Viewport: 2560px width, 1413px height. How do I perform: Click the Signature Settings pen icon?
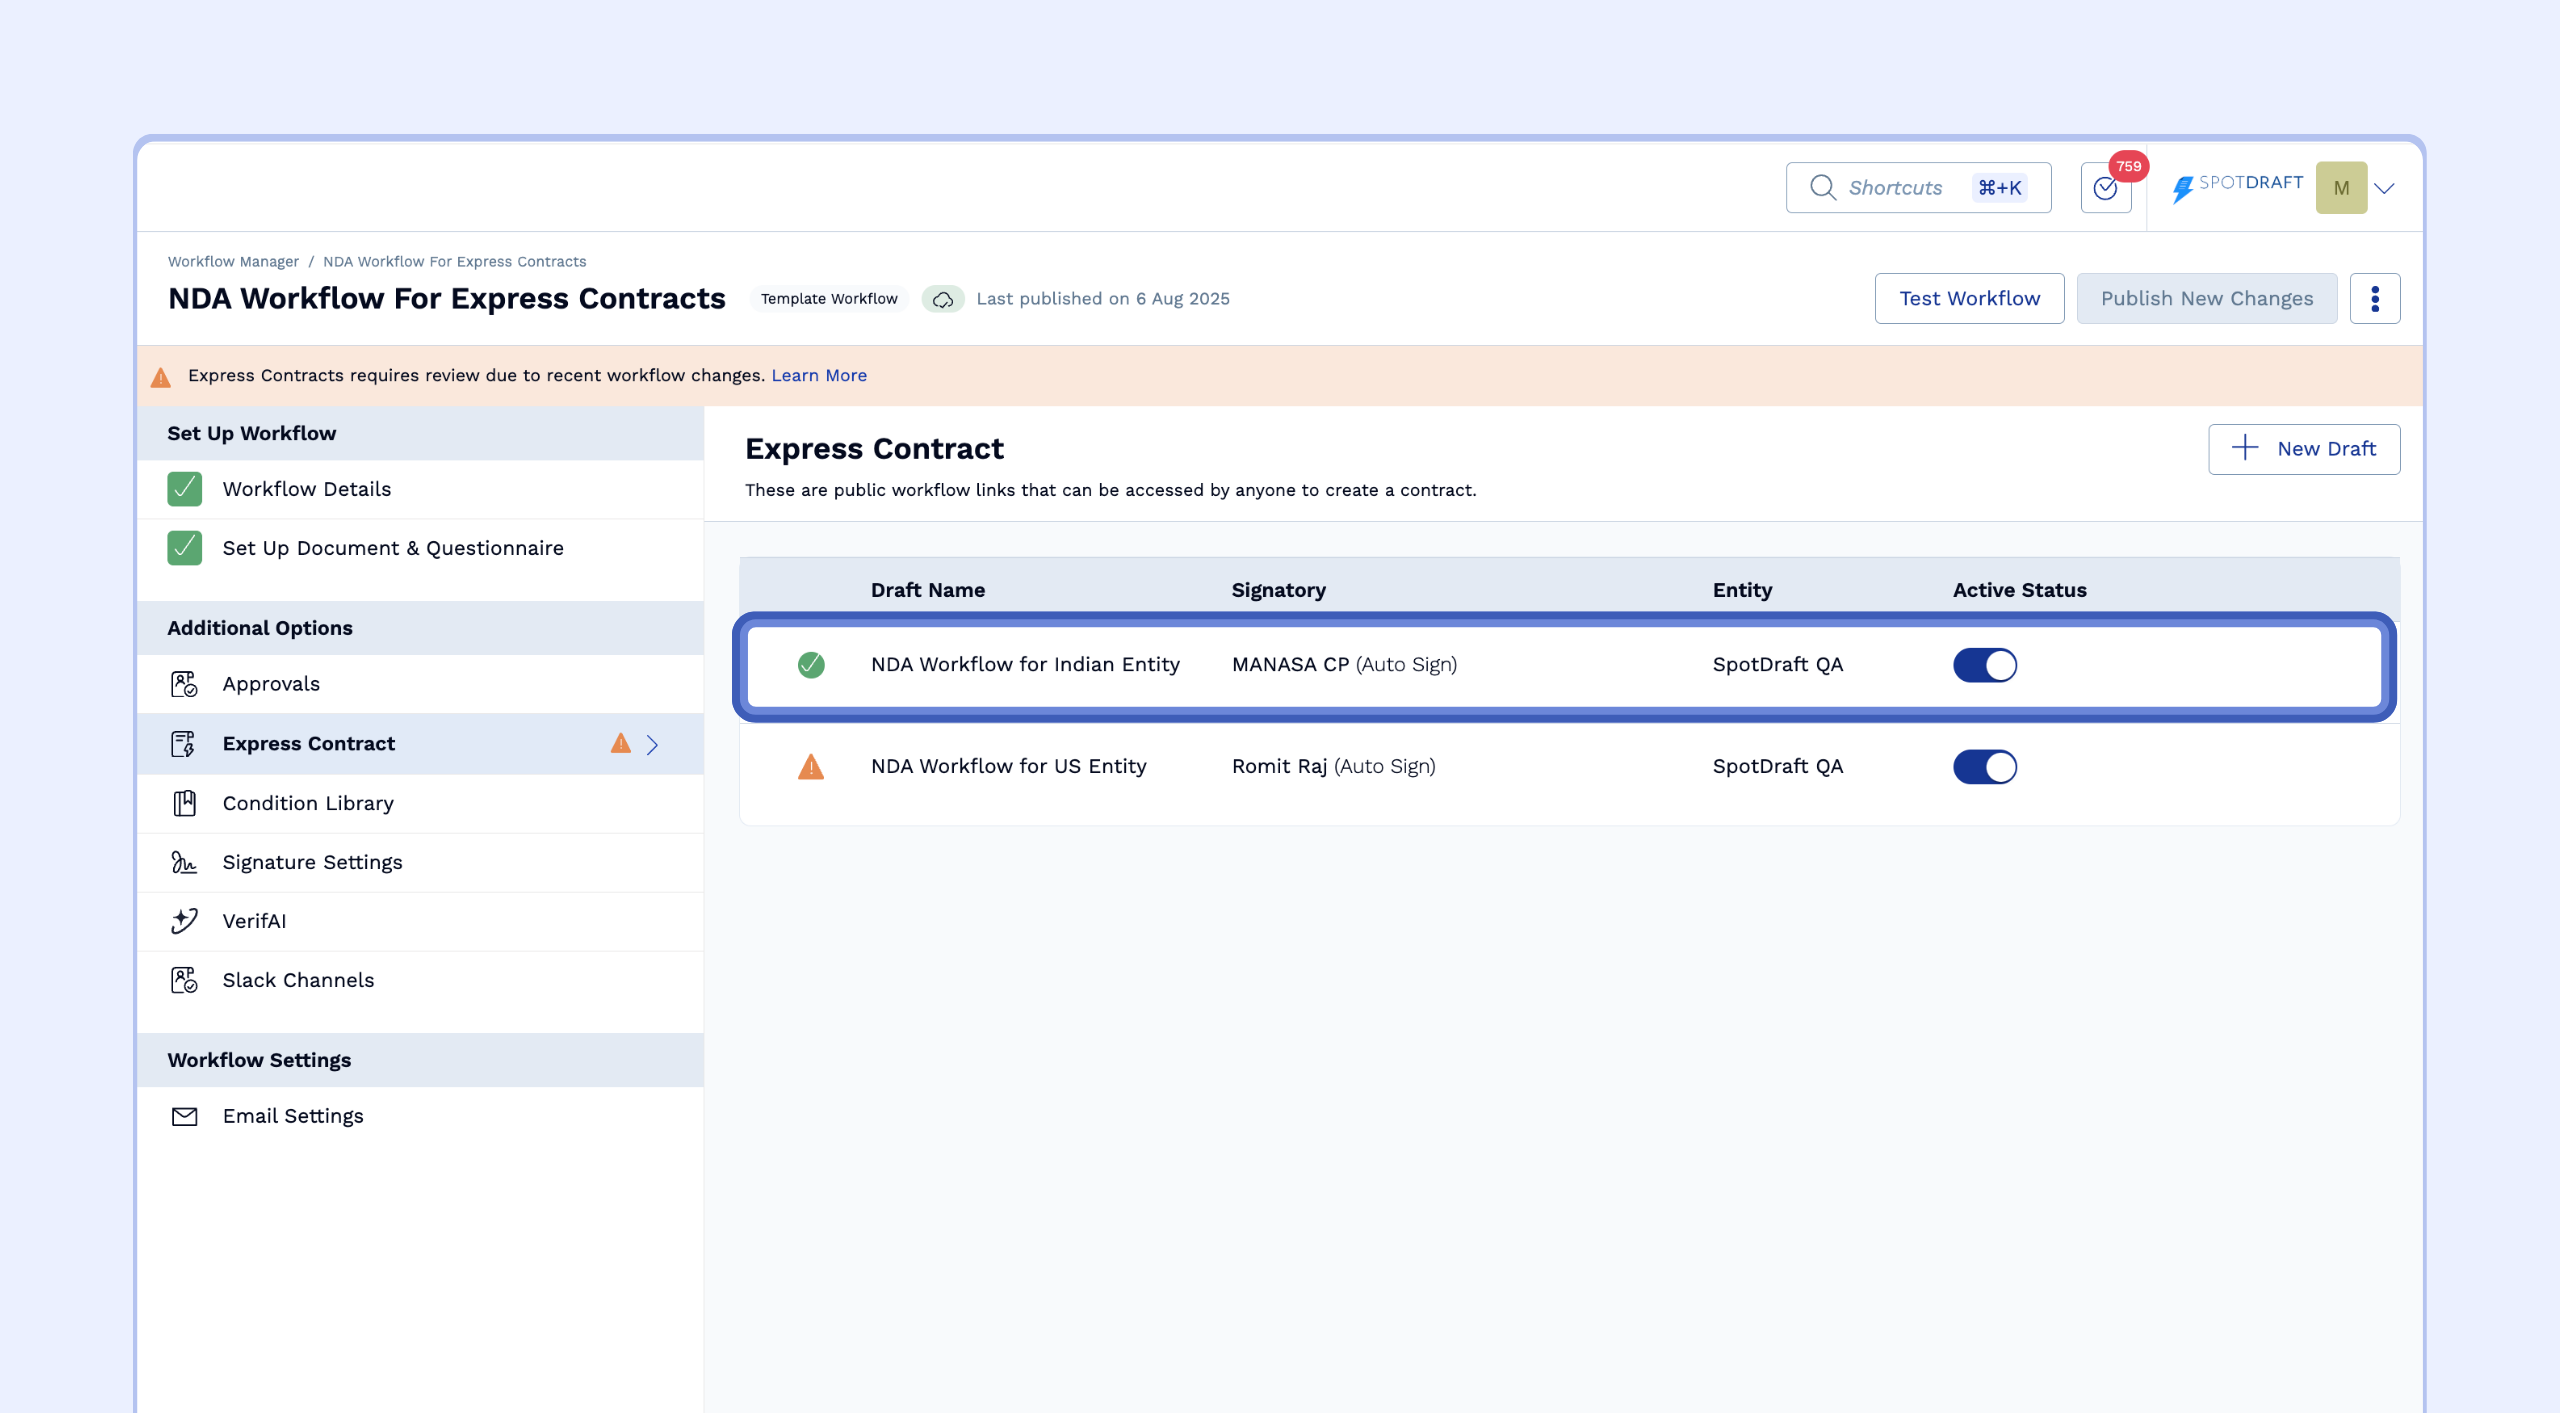pos(184,862)
